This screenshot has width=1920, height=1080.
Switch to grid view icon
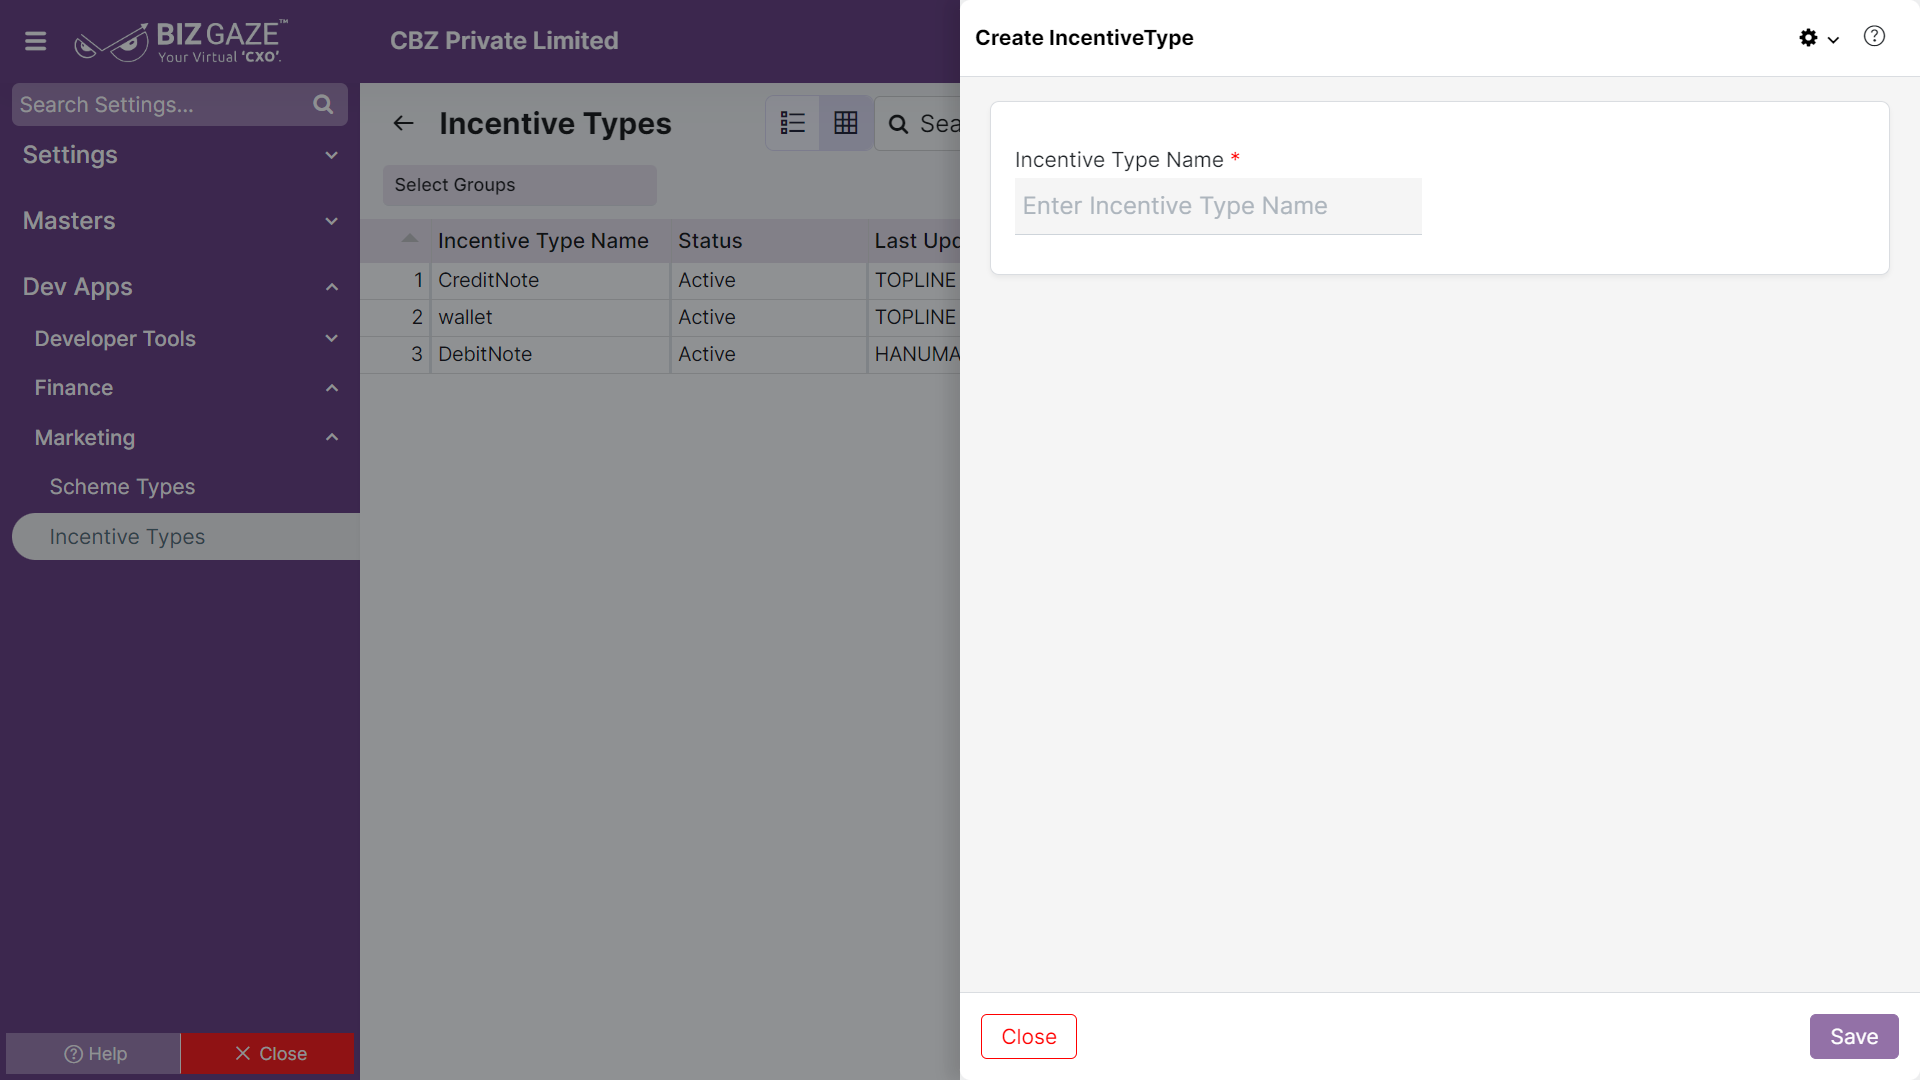846,123
